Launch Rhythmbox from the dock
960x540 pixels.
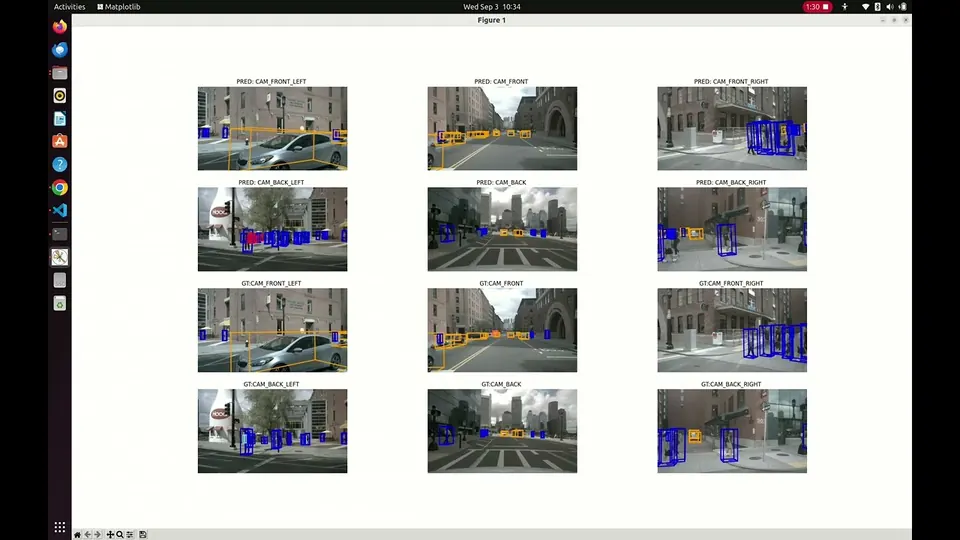tap(59, 96)
